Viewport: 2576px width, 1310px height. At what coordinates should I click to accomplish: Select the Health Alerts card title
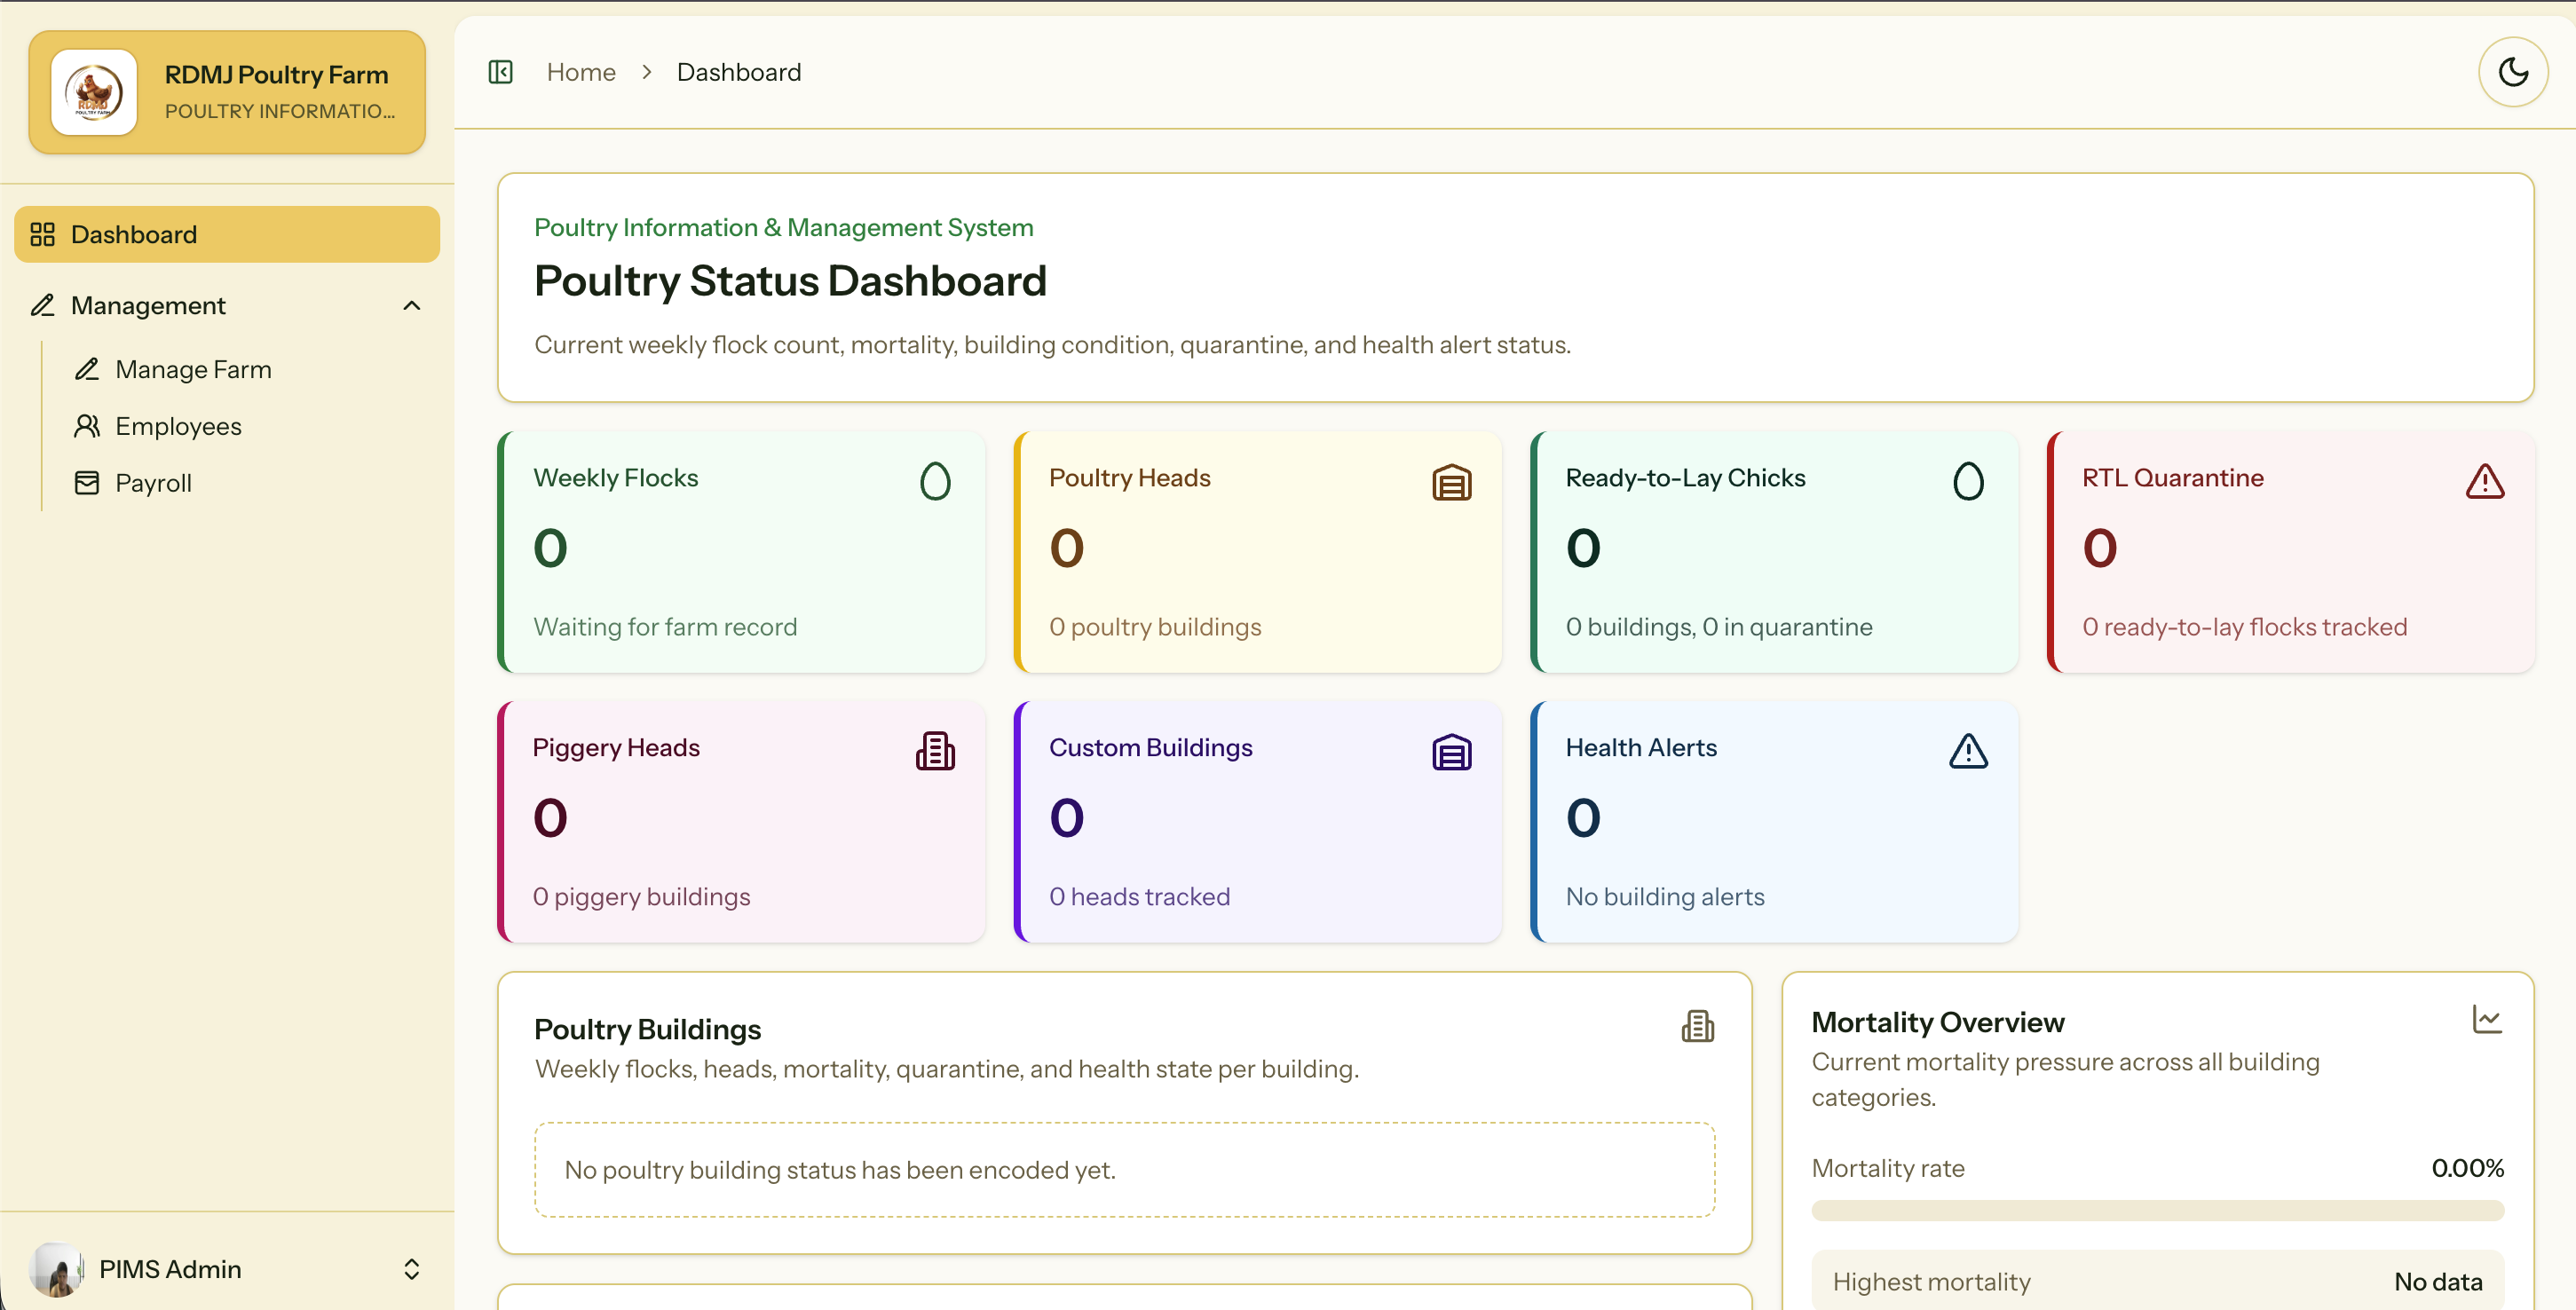tap(1641, 748)
